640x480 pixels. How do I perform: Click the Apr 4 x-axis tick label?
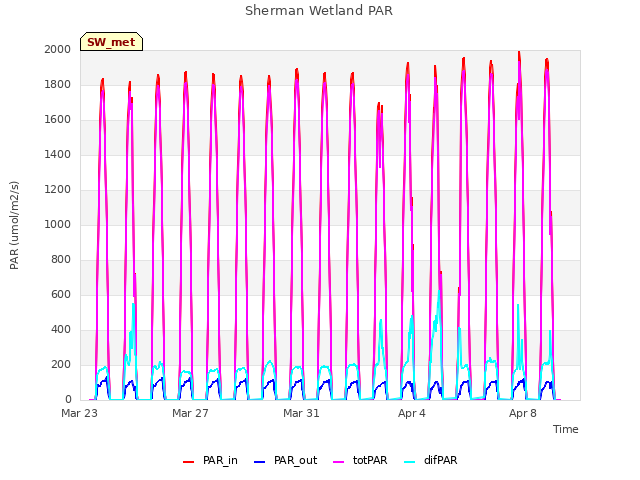point(412,413)
